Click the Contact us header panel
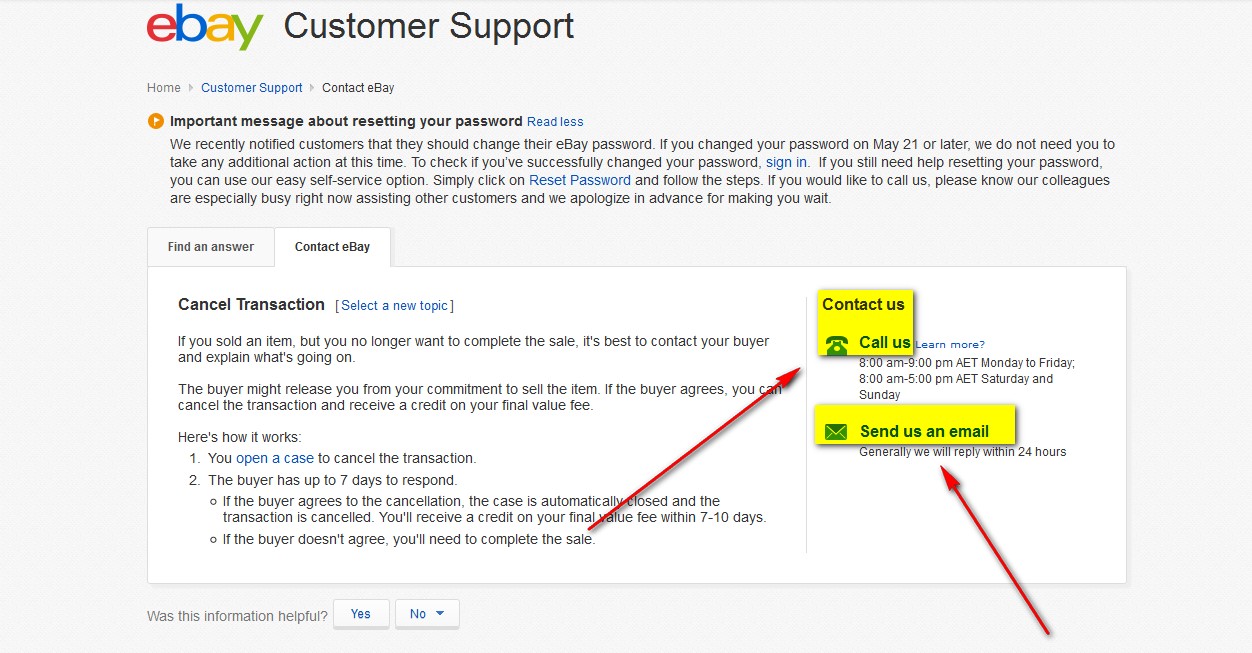 click(864, 304)
